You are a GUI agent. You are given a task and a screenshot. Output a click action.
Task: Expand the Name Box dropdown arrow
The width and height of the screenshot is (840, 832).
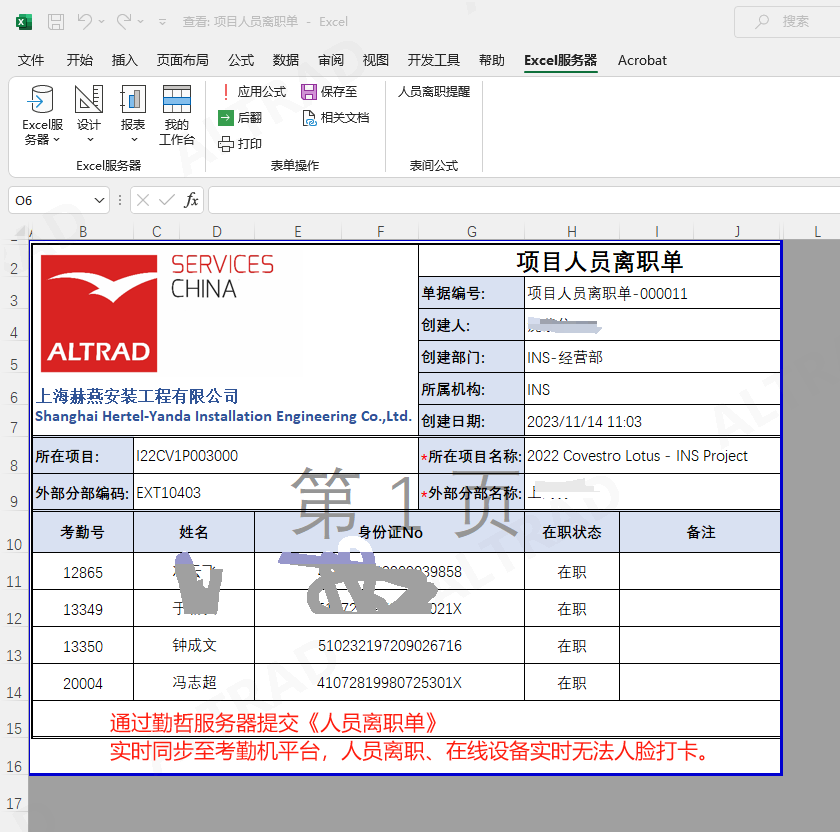click(x=99, y=200)
